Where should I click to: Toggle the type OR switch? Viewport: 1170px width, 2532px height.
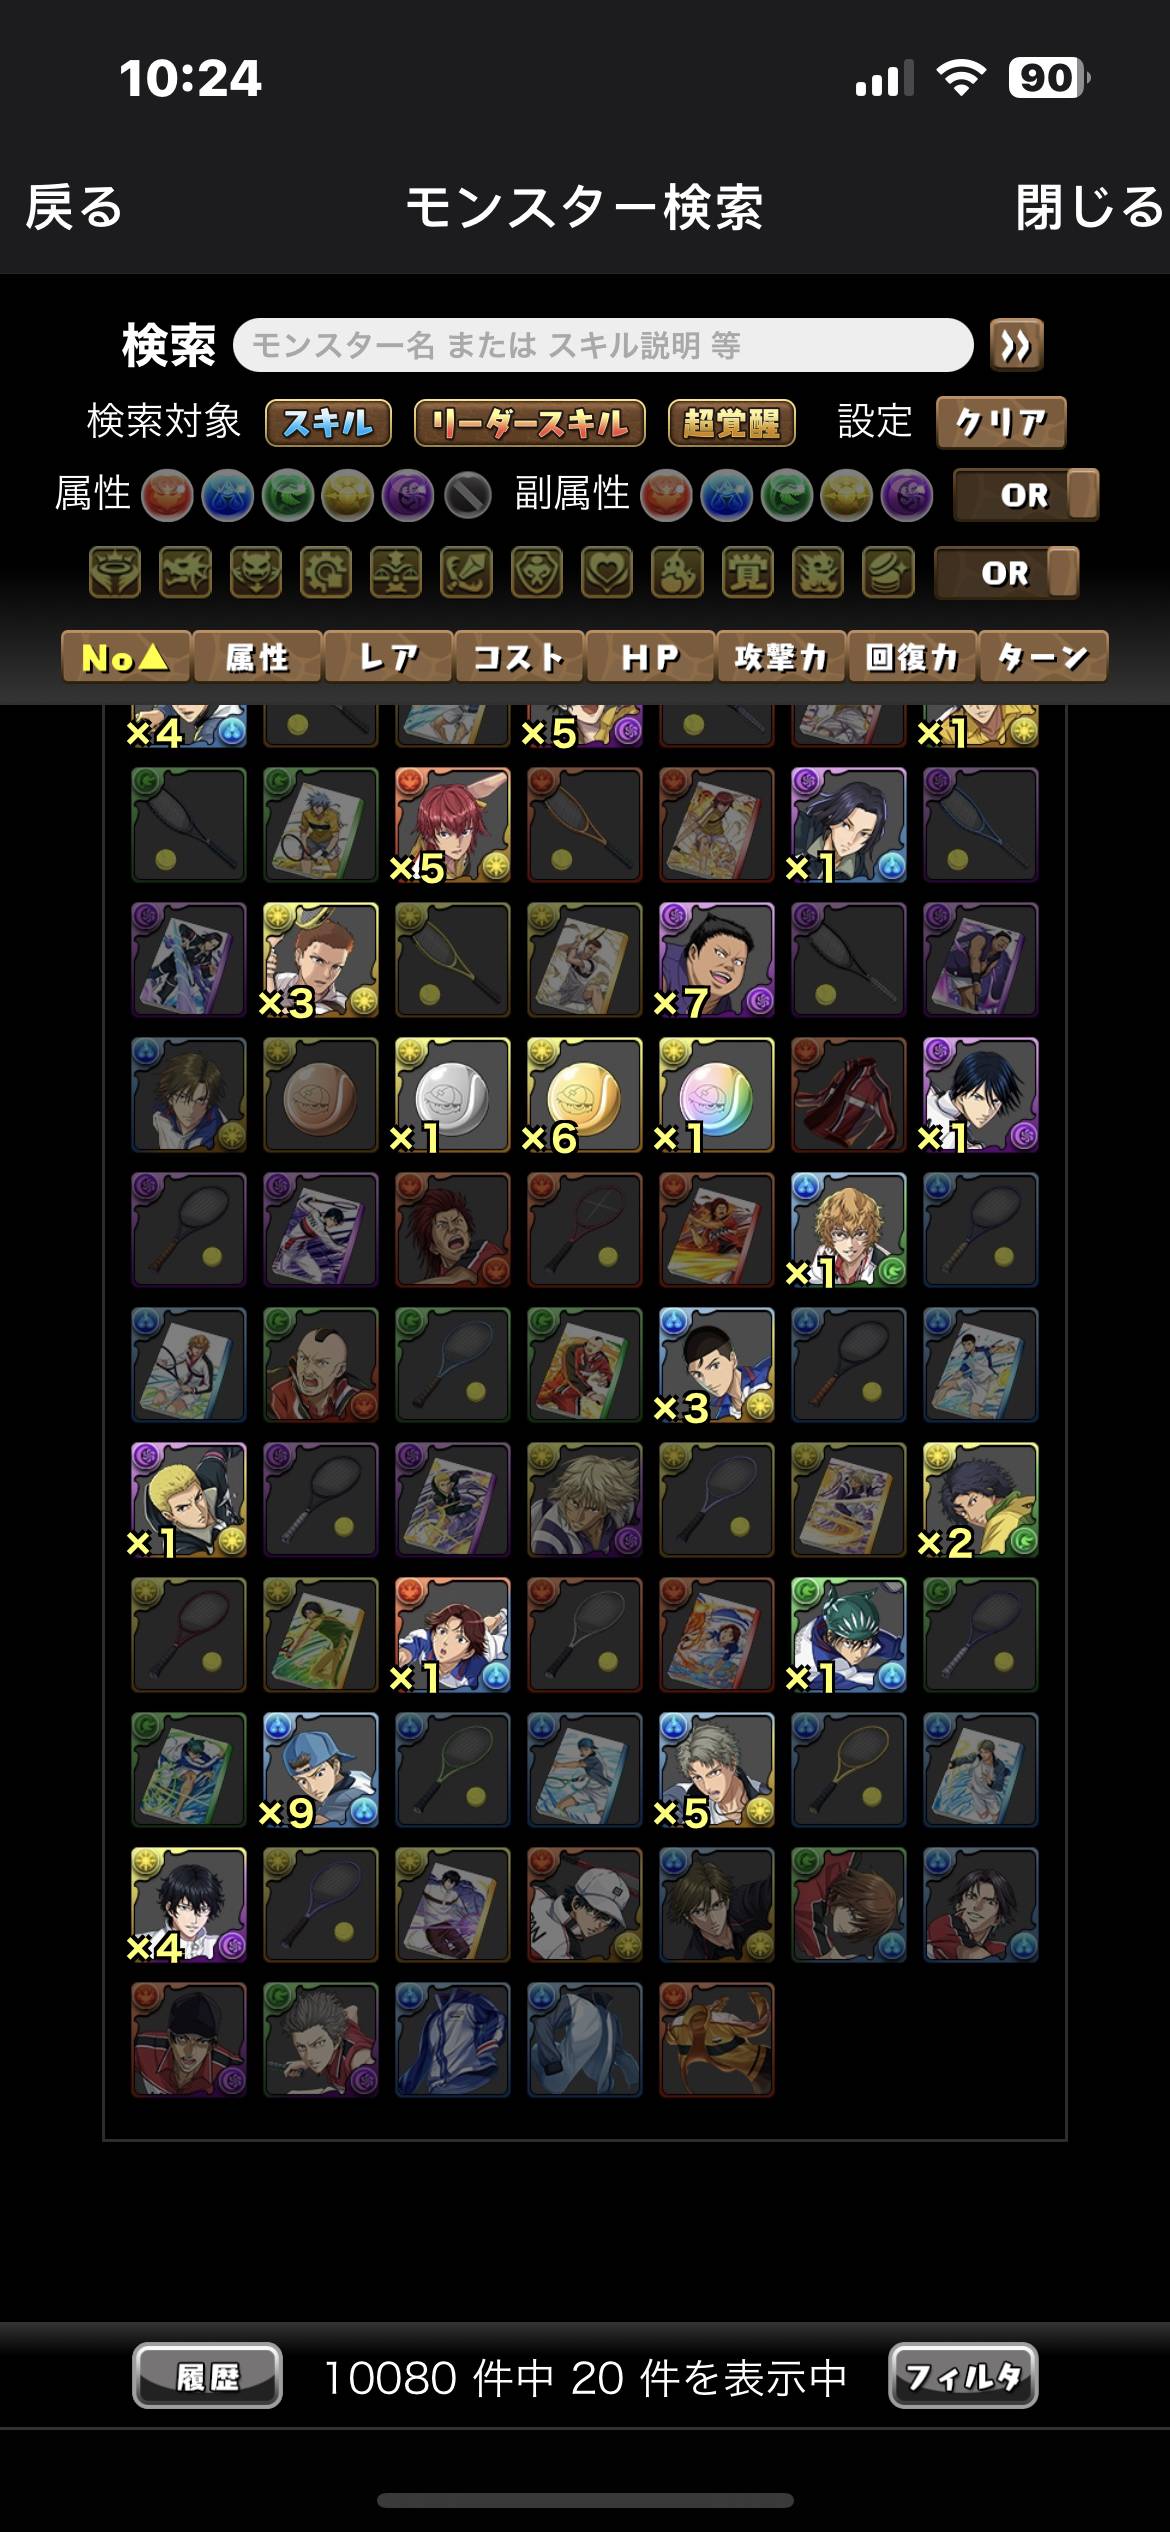(1006, 573)
